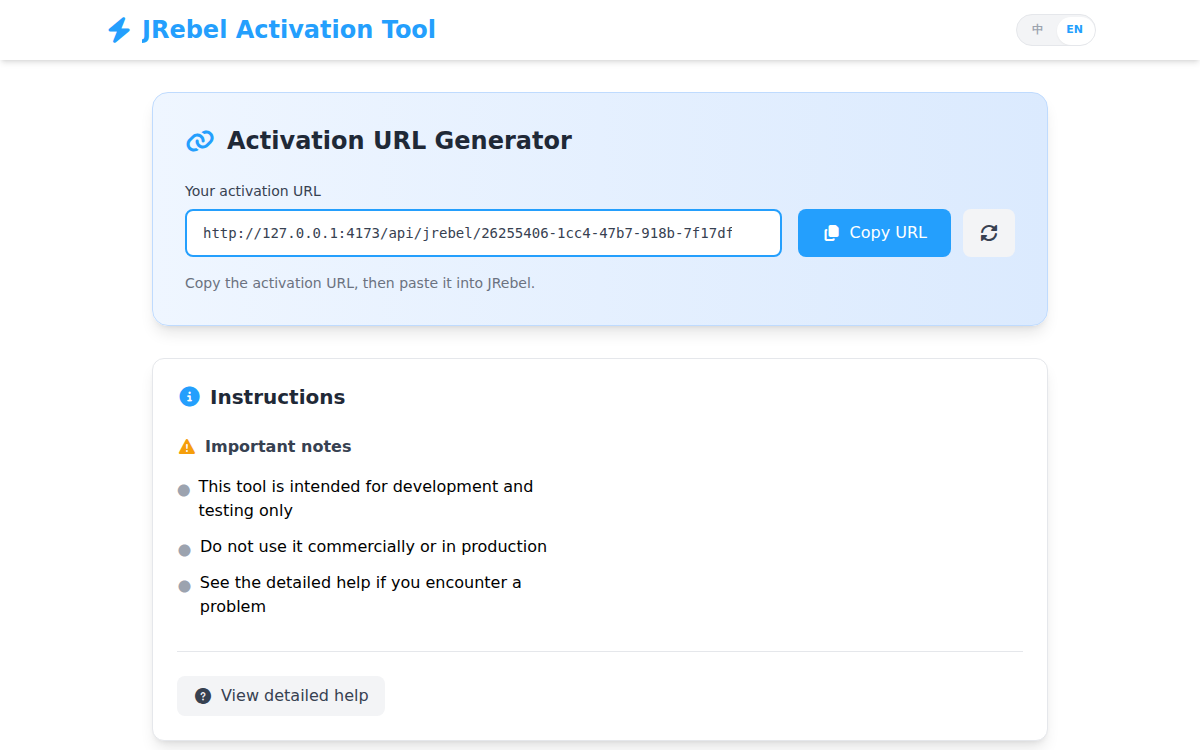Click the "Activation URL Generator" heading
This screenshot has width=1200, height=750.
point(399,141)
